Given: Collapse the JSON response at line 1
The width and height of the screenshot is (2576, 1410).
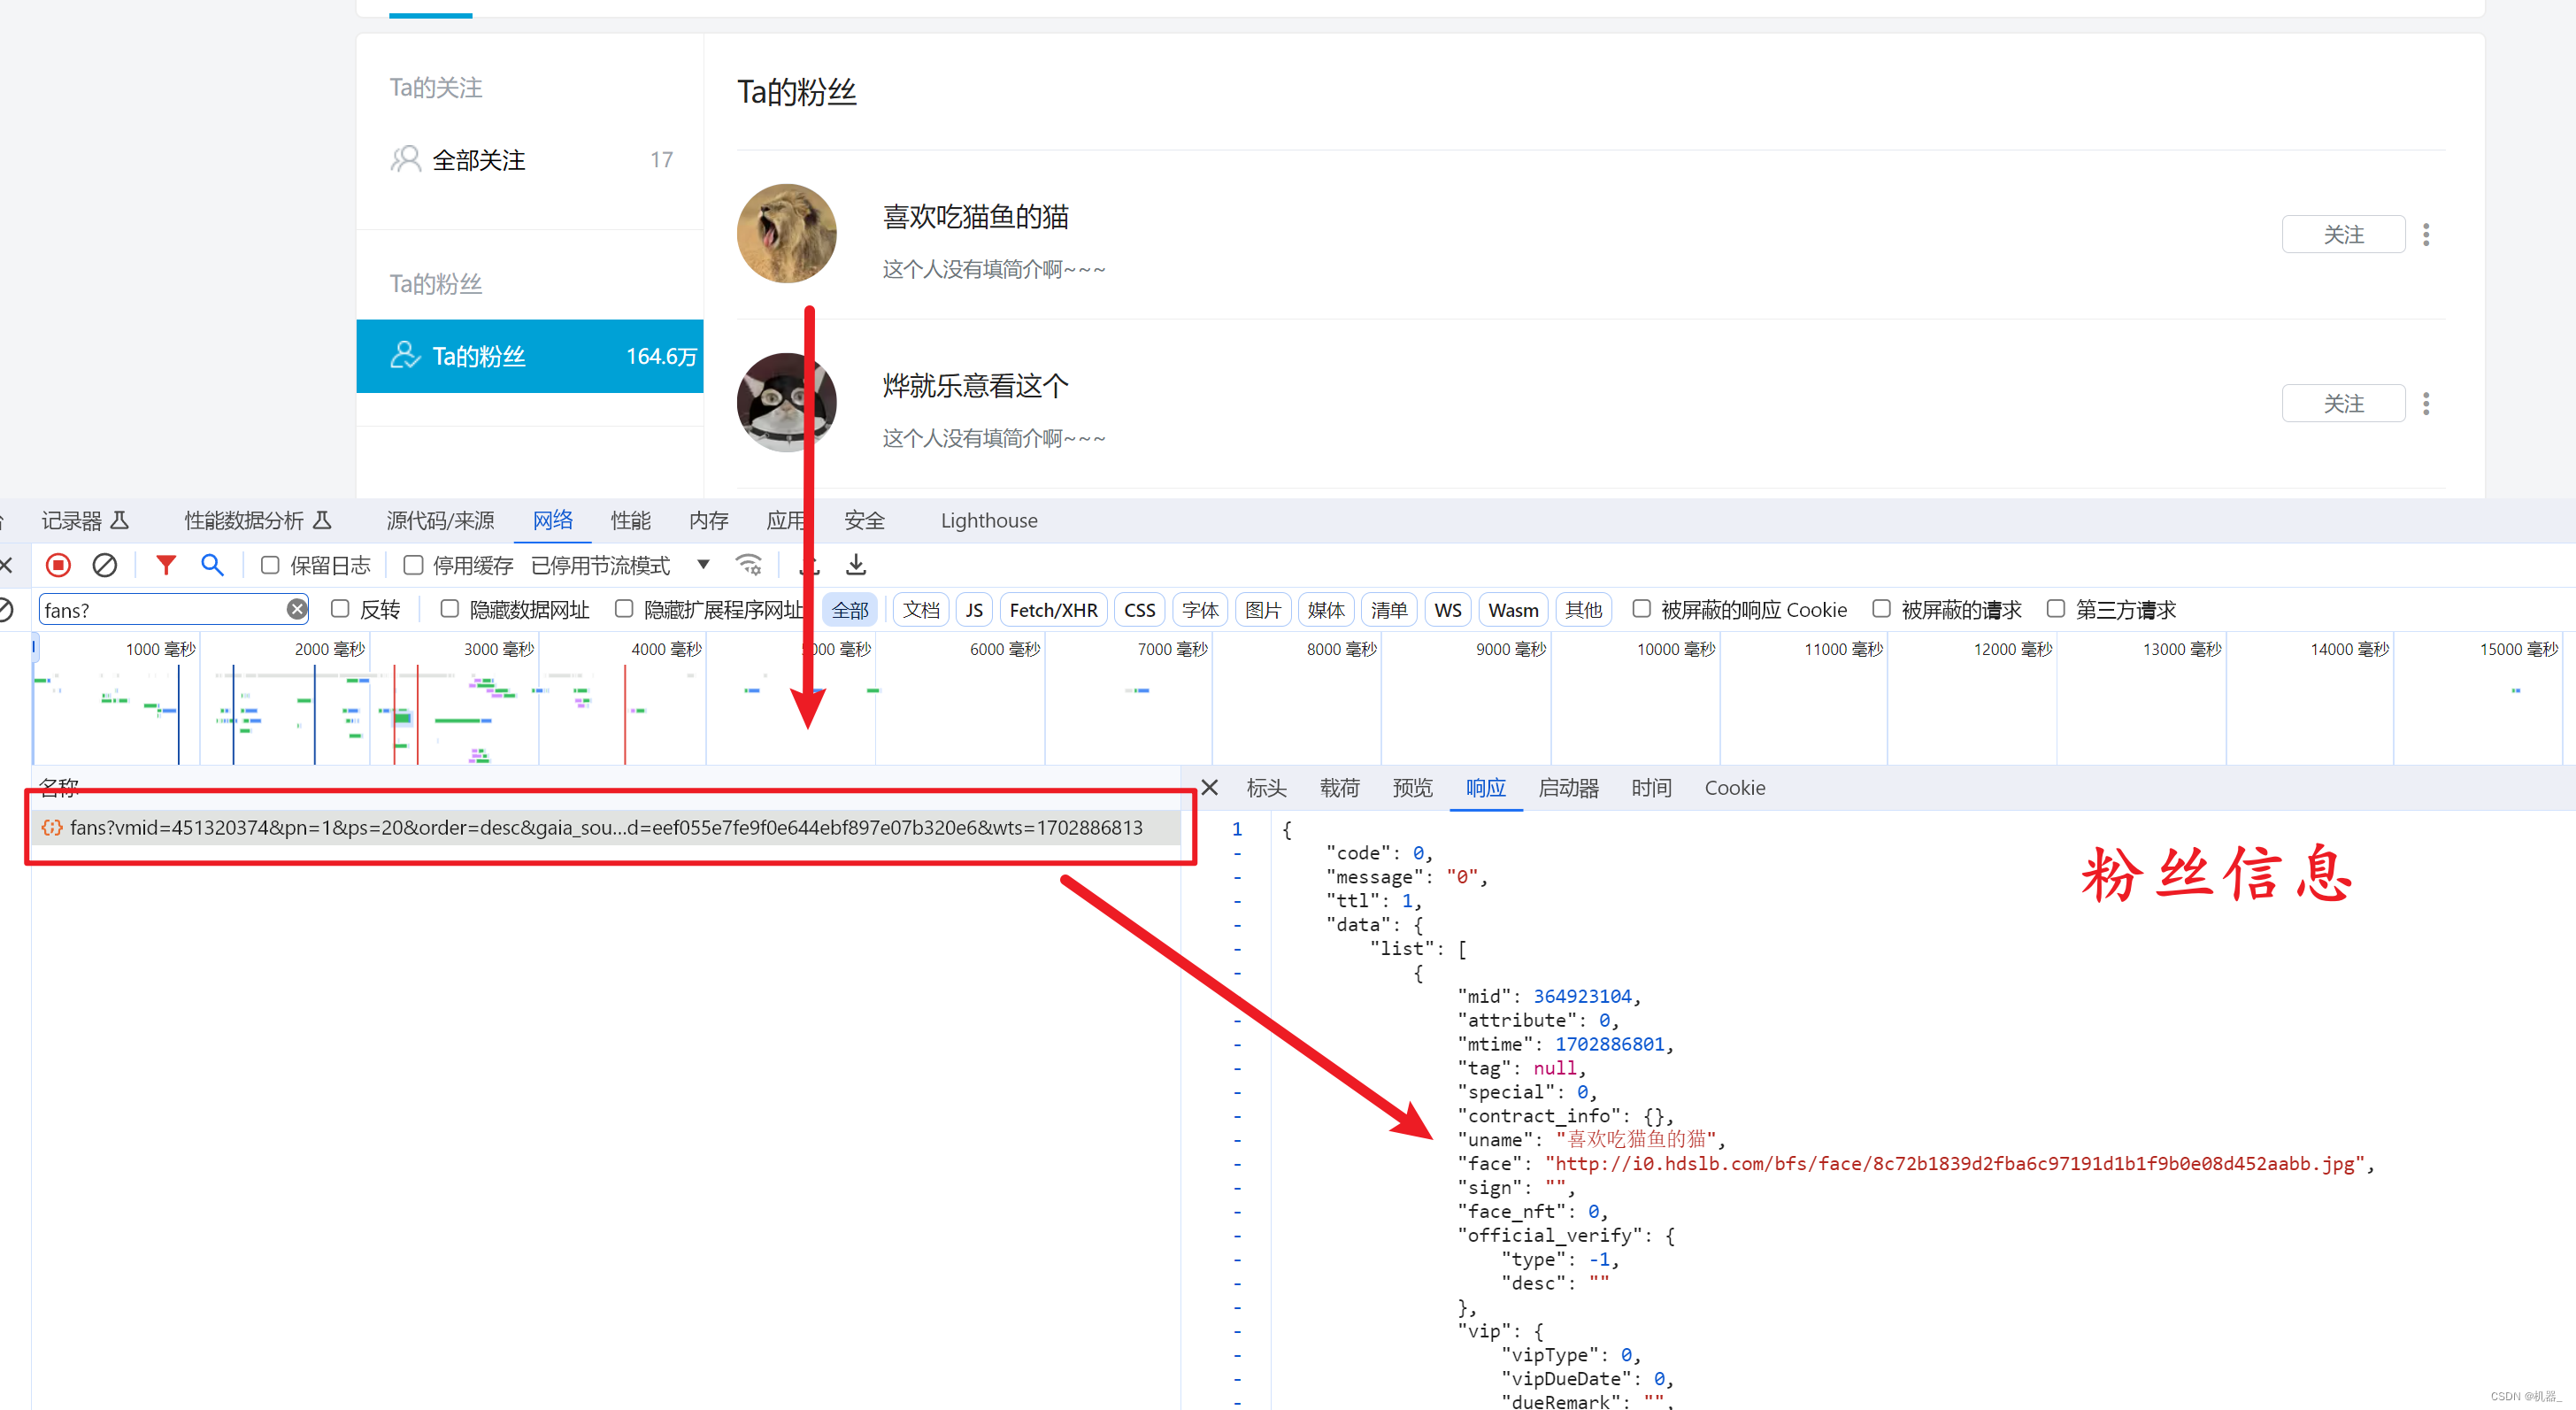Looking at the screenshot, I should pyautogui.click(x=1237, y=829).
